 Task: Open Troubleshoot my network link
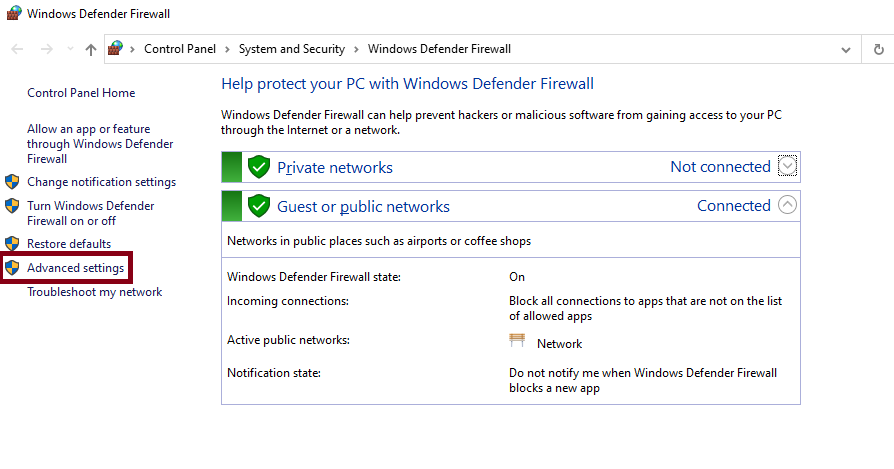95,292
